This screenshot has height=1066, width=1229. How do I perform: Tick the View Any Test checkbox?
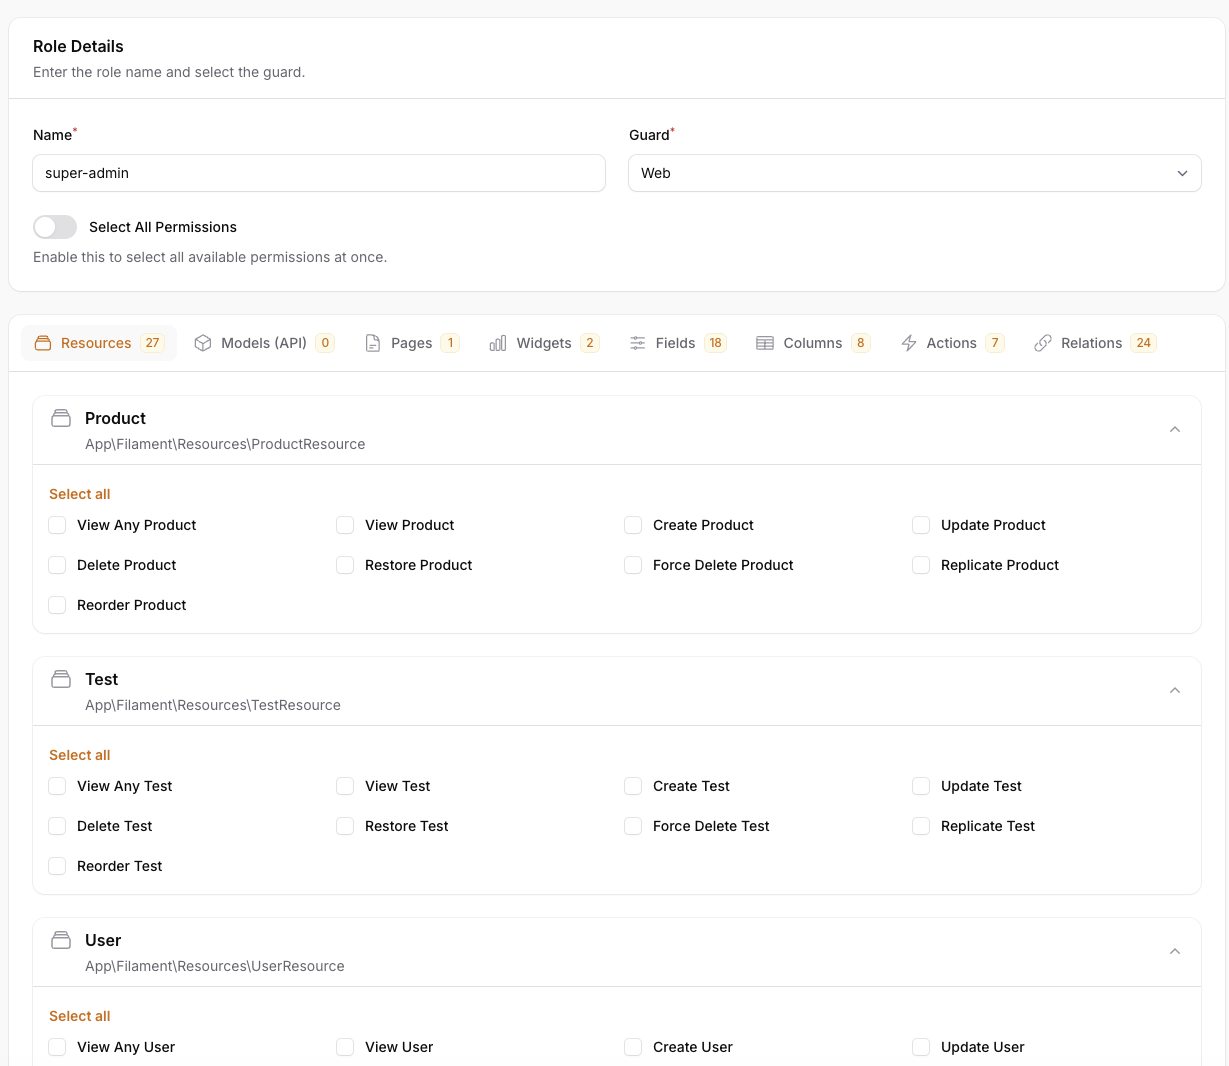(x=57, y=786)
